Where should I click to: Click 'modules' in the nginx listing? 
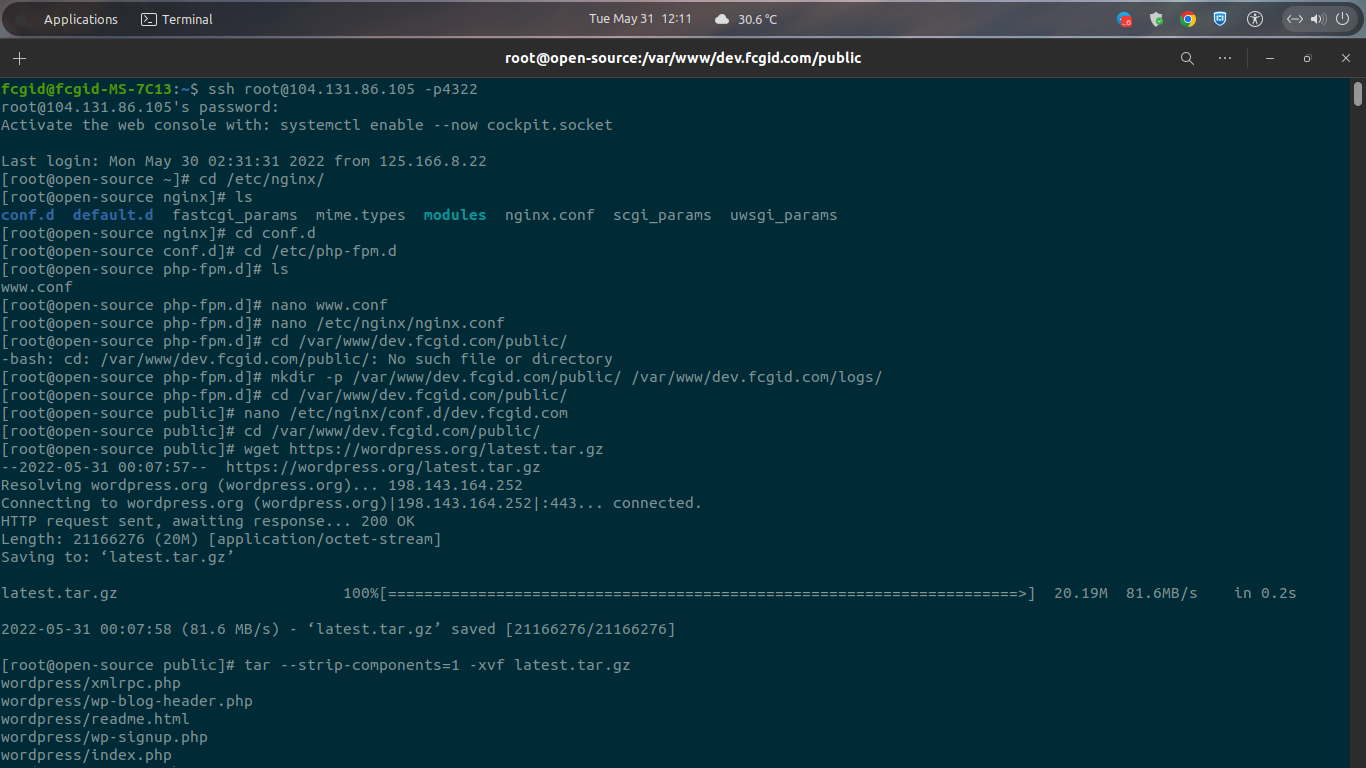(x=455, y=215)
